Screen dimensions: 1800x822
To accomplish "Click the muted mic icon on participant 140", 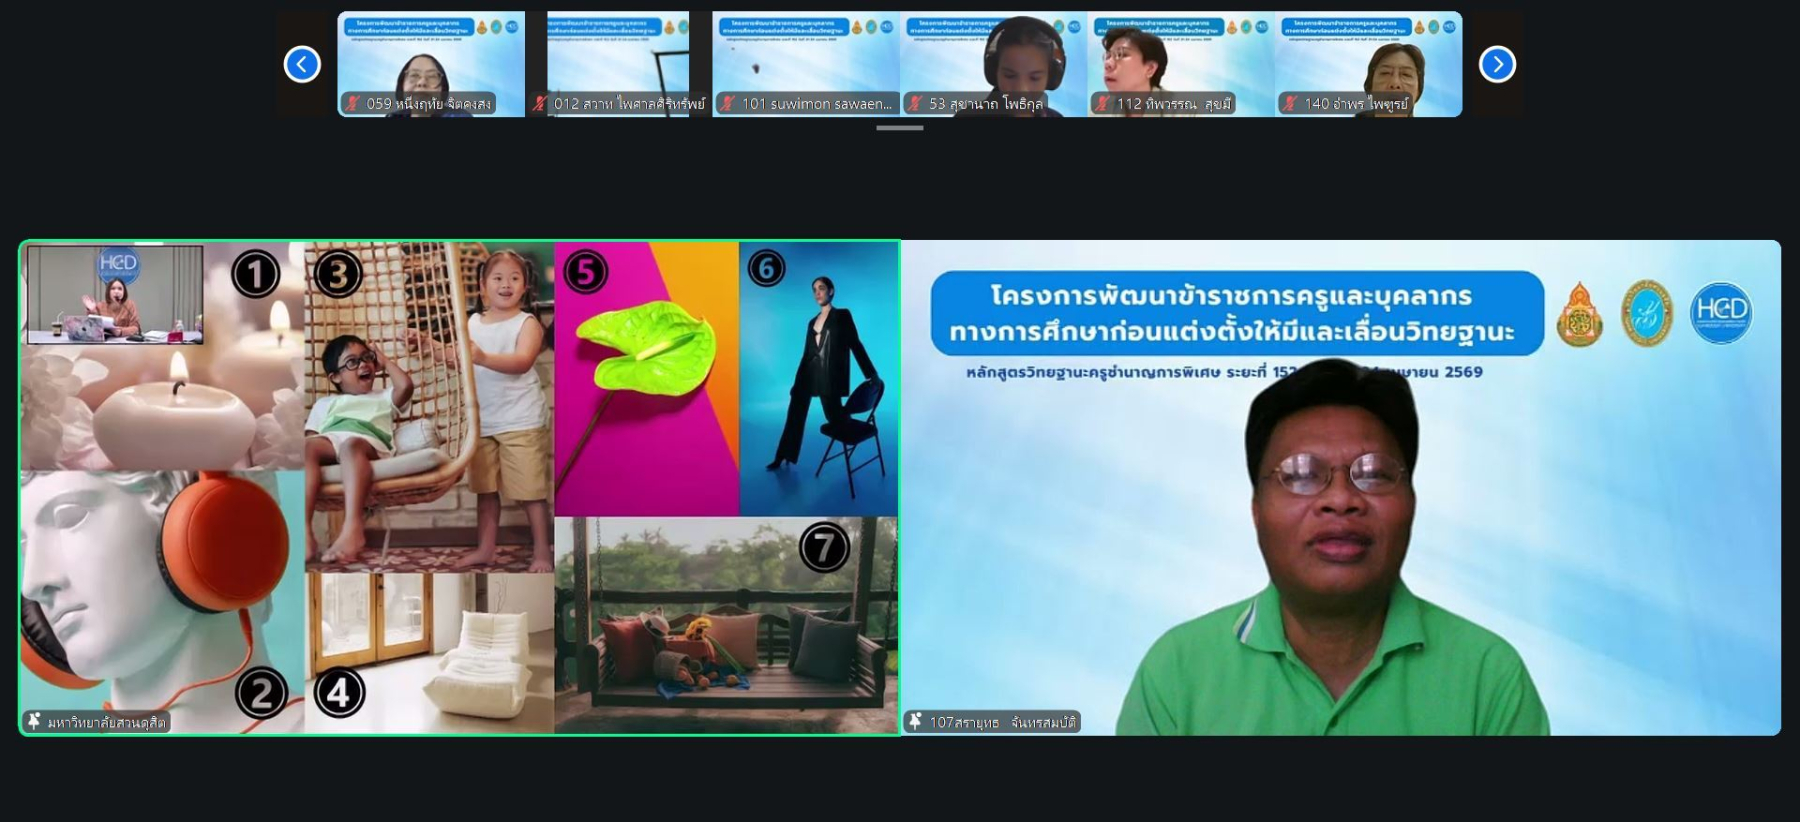I will [1290, 104].
